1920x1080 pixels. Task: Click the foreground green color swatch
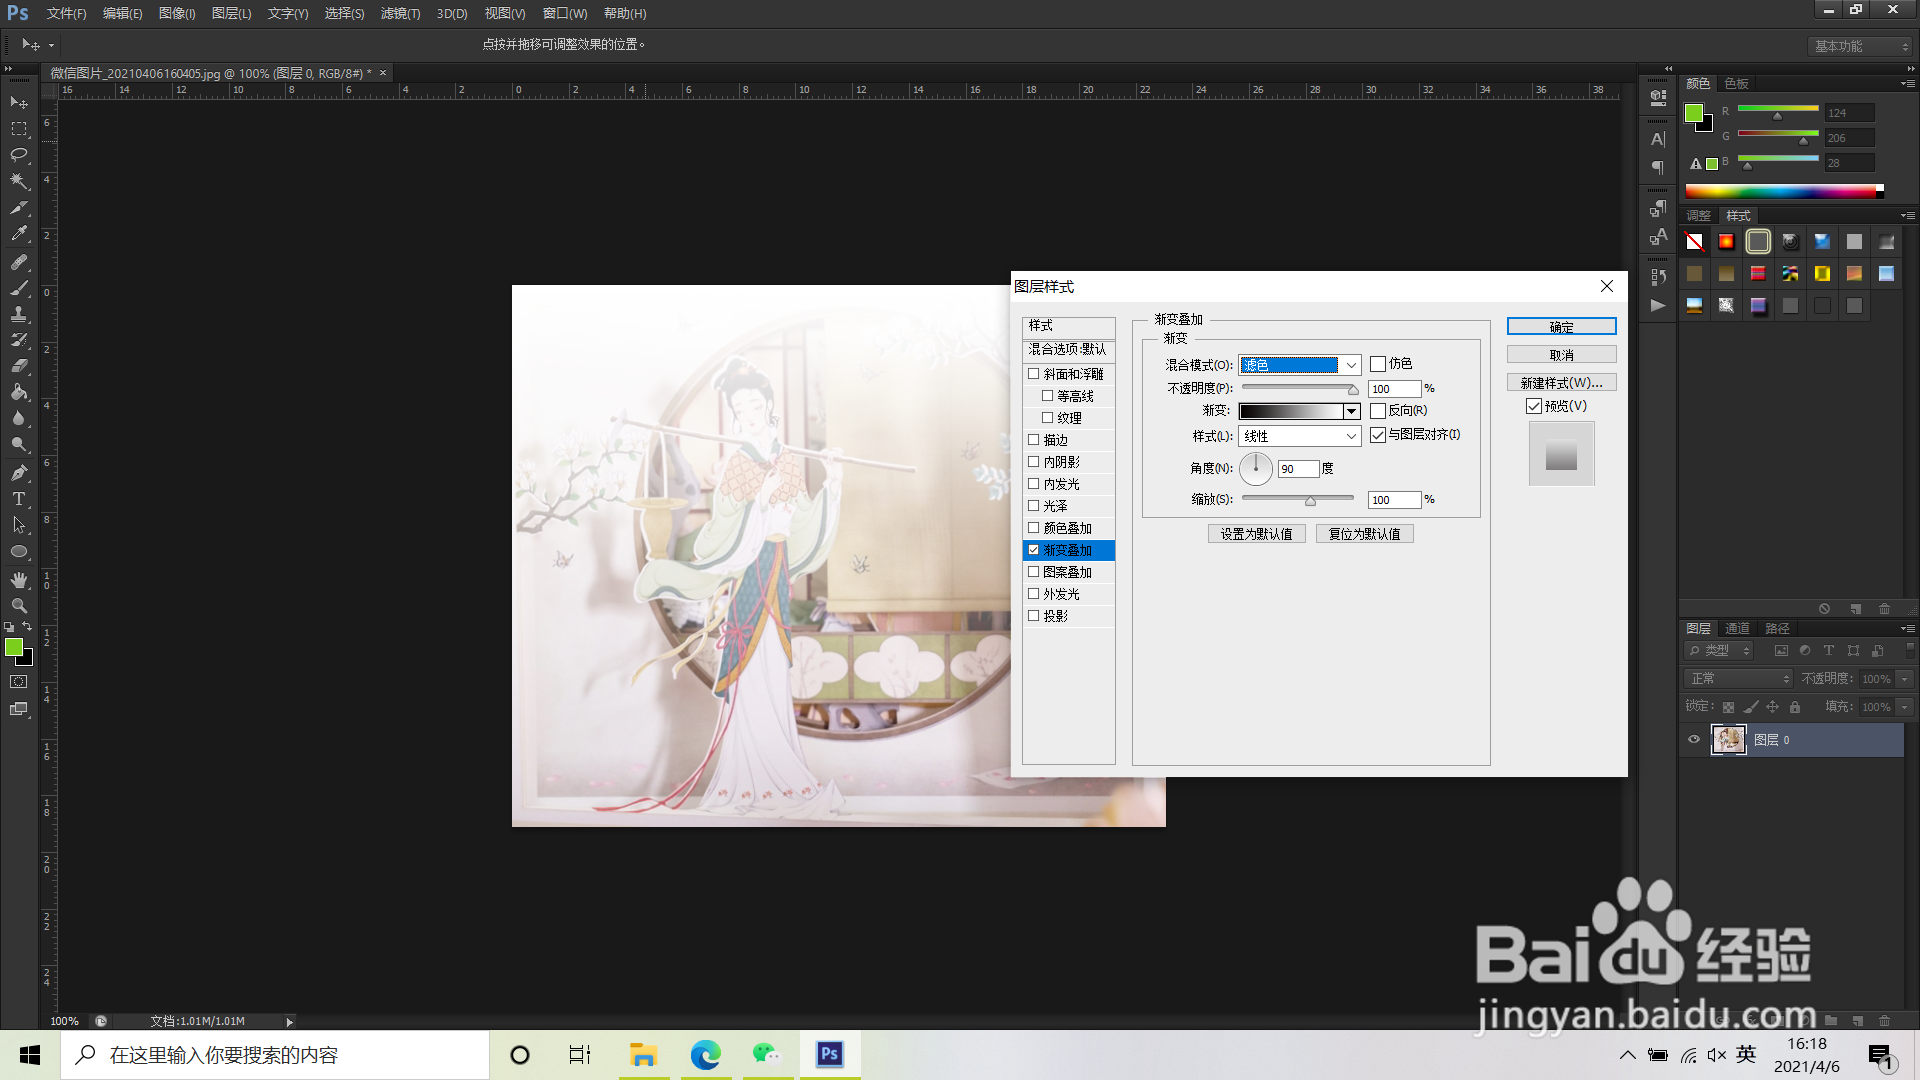coord(13,648)
